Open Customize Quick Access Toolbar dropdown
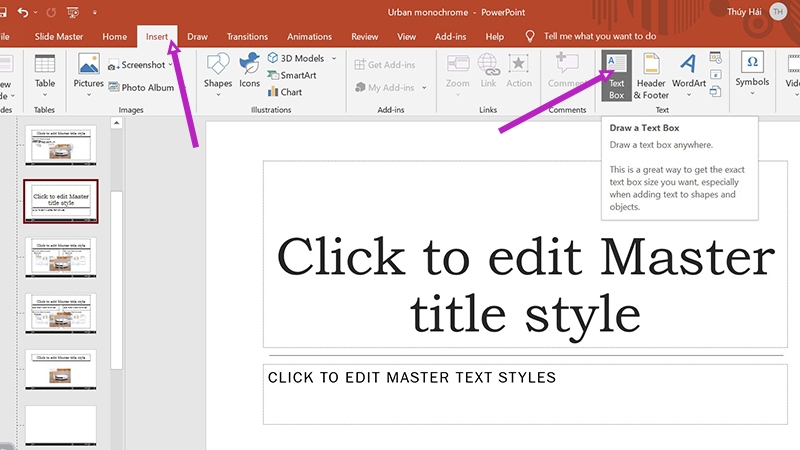This screenshot has width=800, height=450. [94, 12]
